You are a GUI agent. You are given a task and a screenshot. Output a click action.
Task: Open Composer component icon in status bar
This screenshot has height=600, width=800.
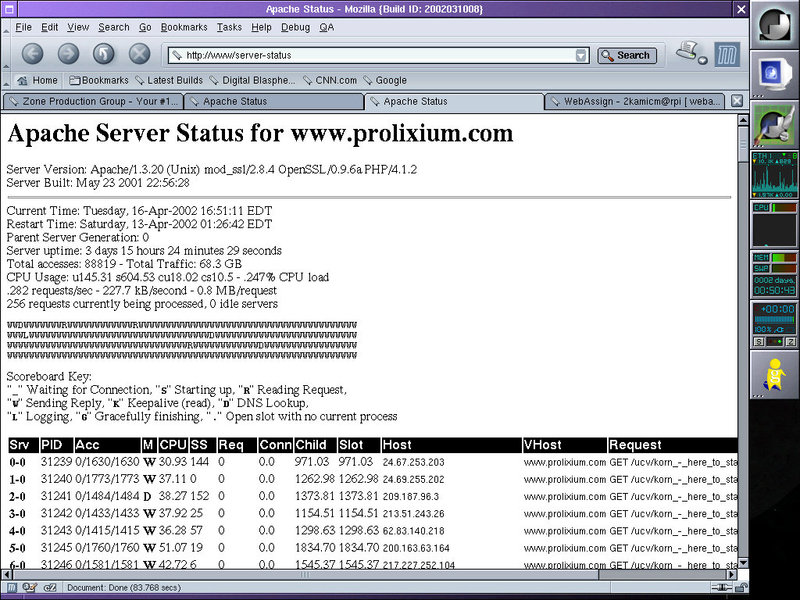(49, 587)
